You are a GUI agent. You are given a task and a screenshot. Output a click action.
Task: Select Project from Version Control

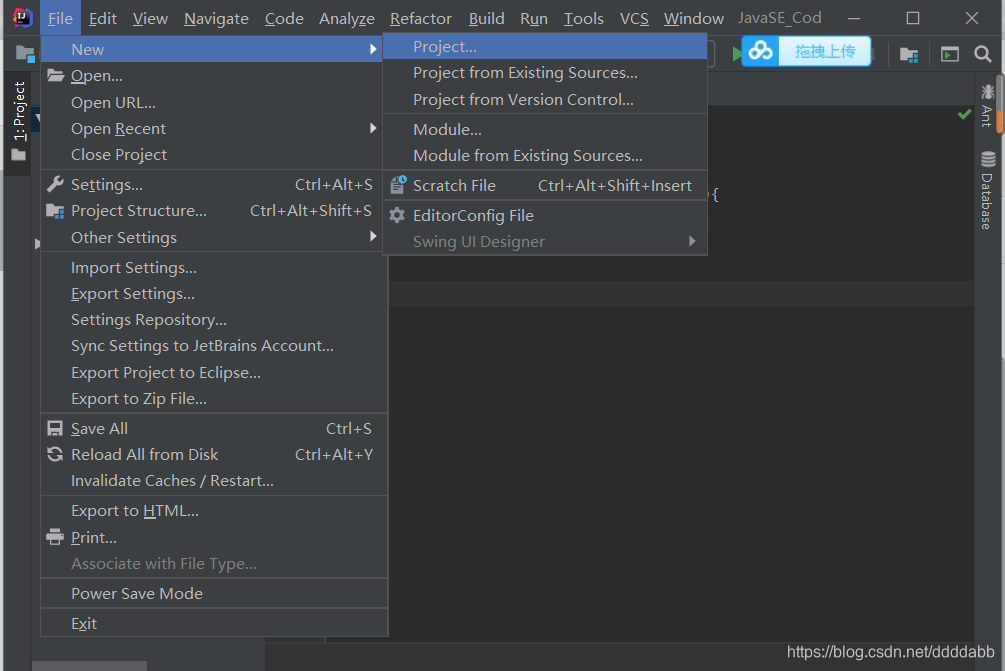pos(523,99)
